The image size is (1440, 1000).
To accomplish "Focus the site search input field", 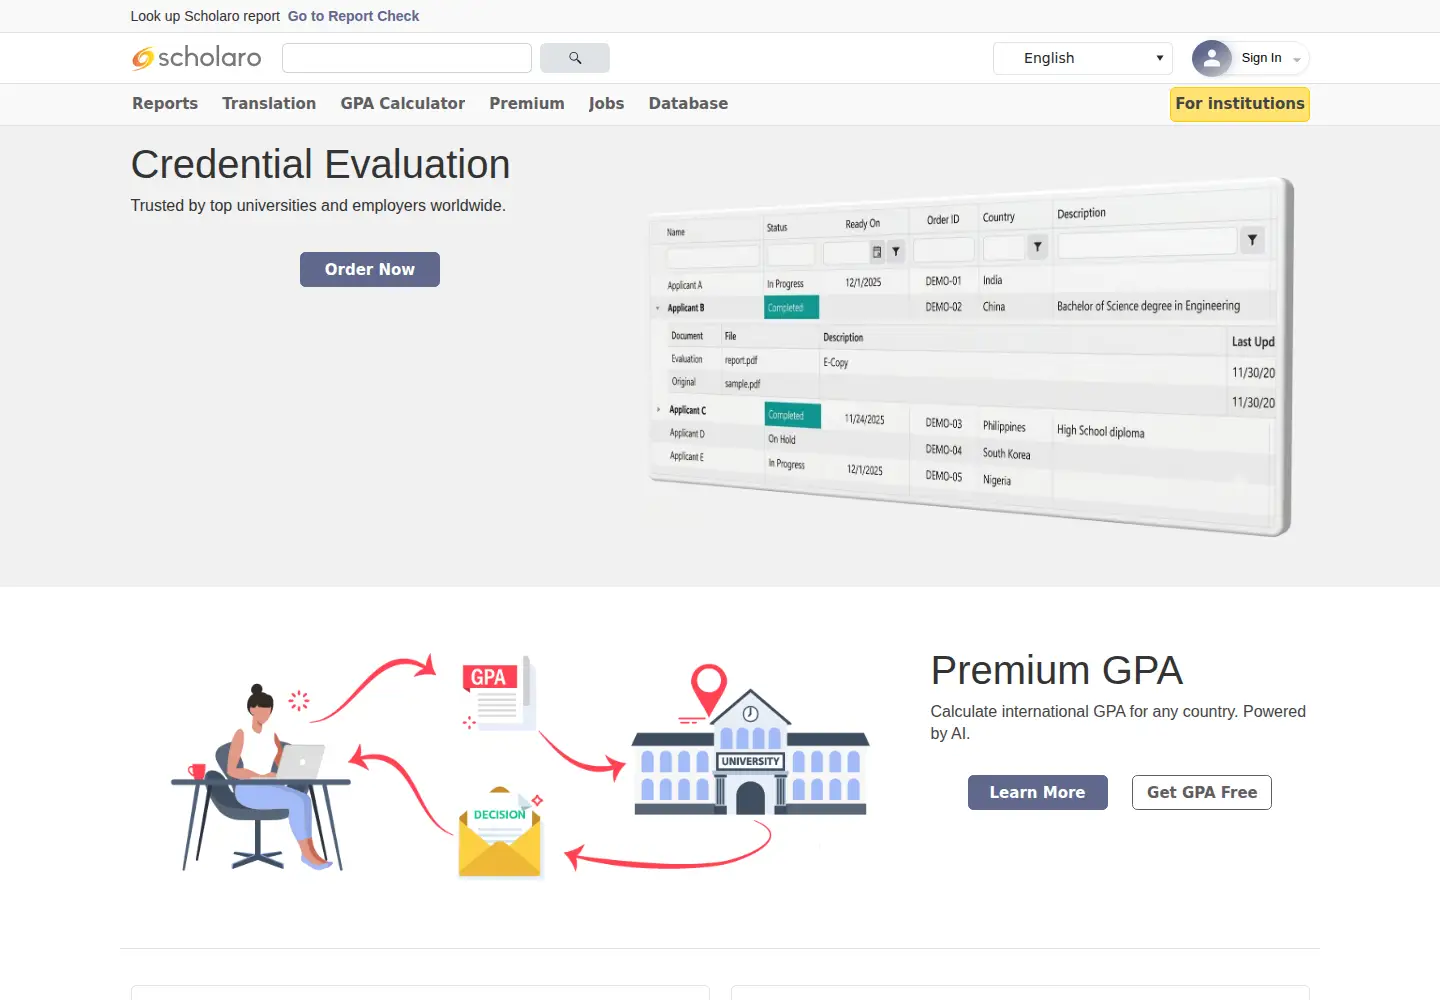I will [407, 58].
